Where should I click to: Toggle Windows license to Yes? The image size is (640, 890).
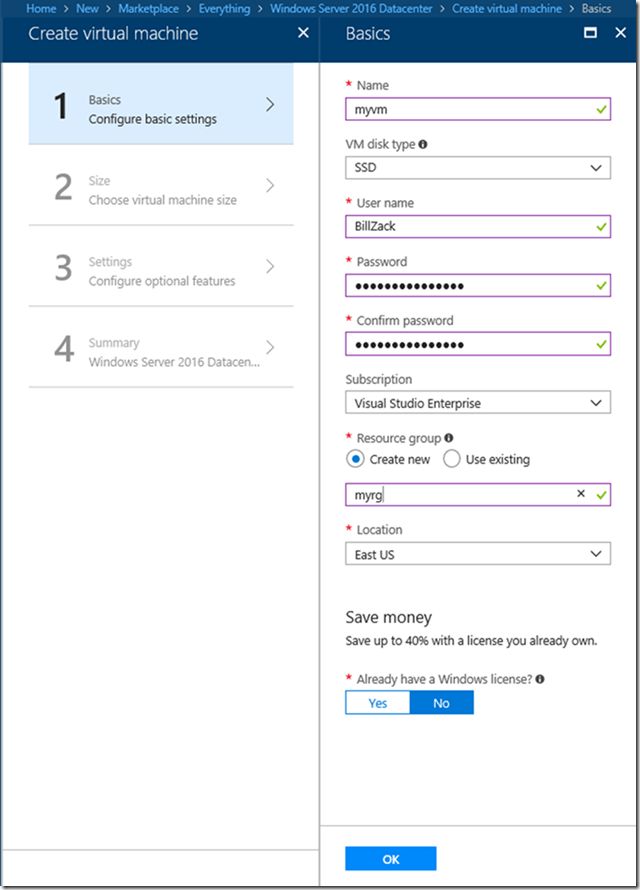[x=378, y=703]
